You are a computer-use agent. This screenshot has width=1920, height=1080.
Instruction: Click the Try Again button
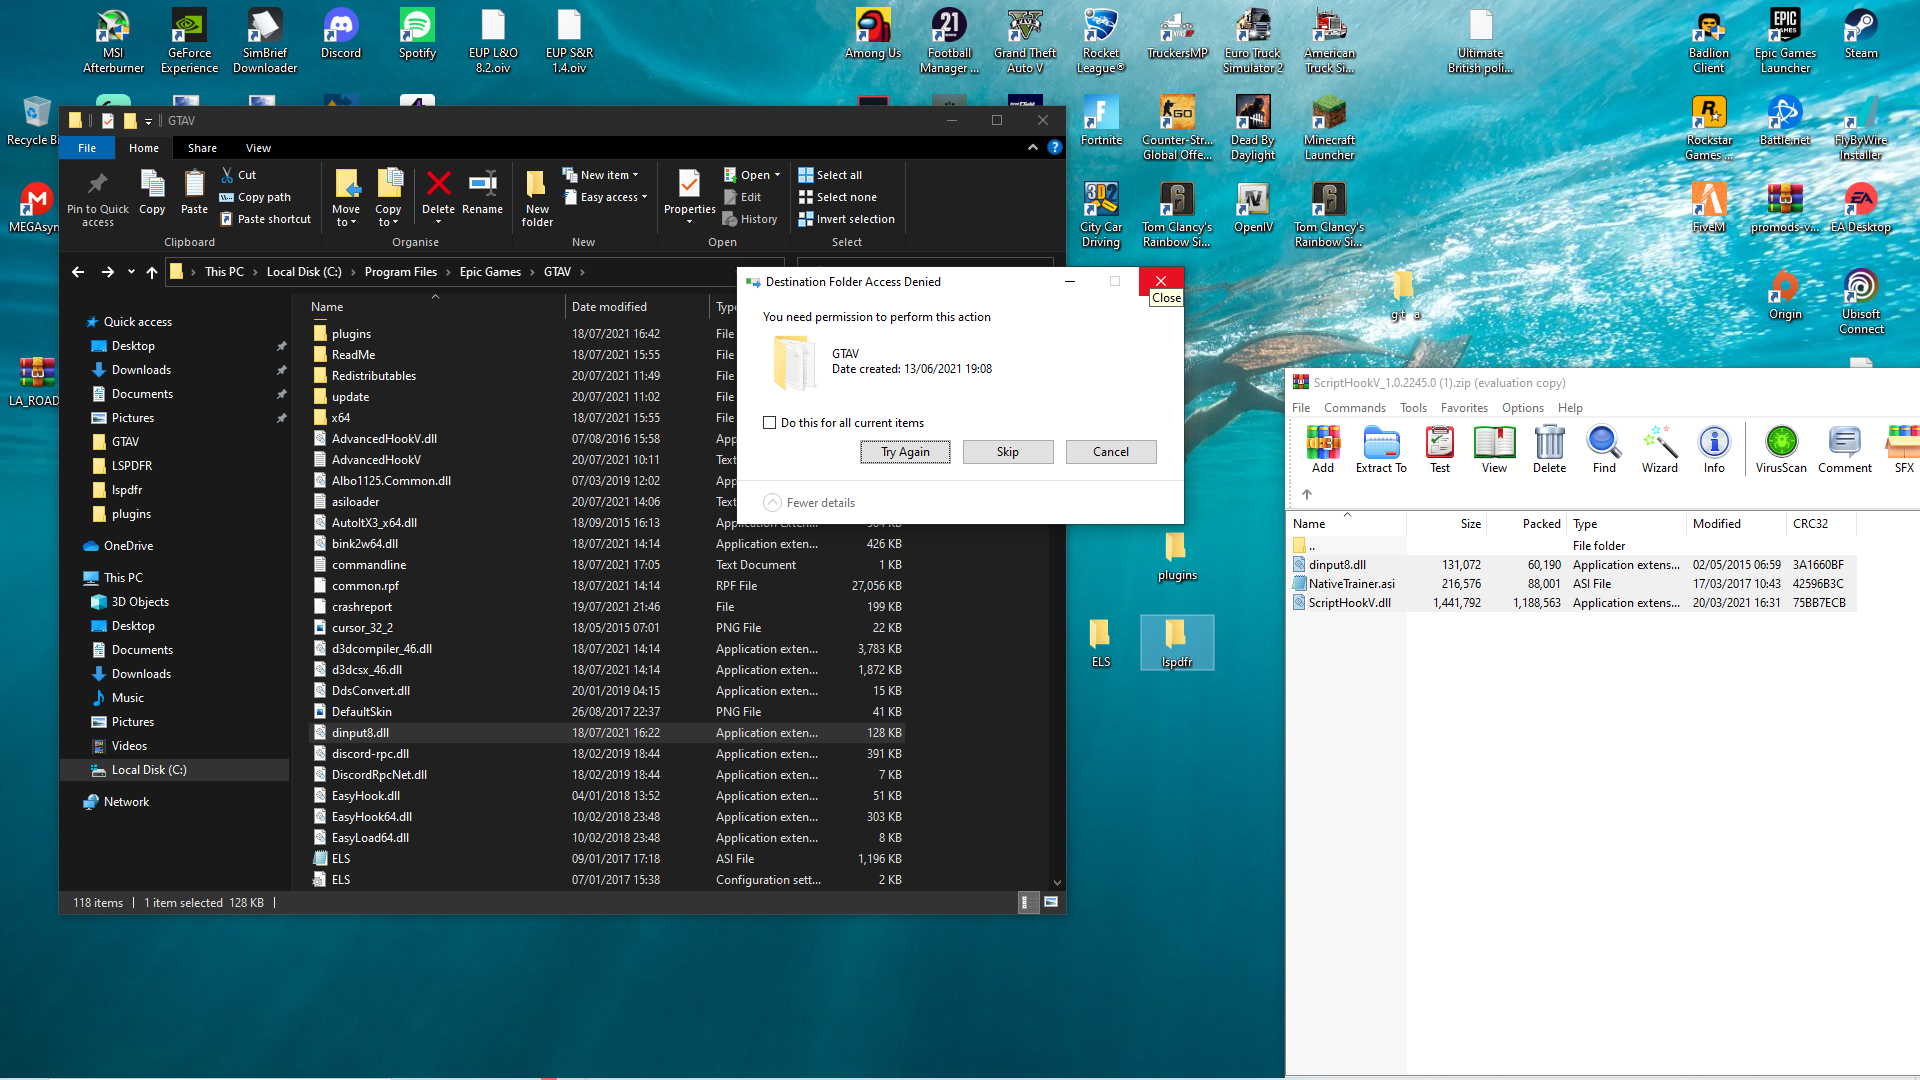click(905, 452)
